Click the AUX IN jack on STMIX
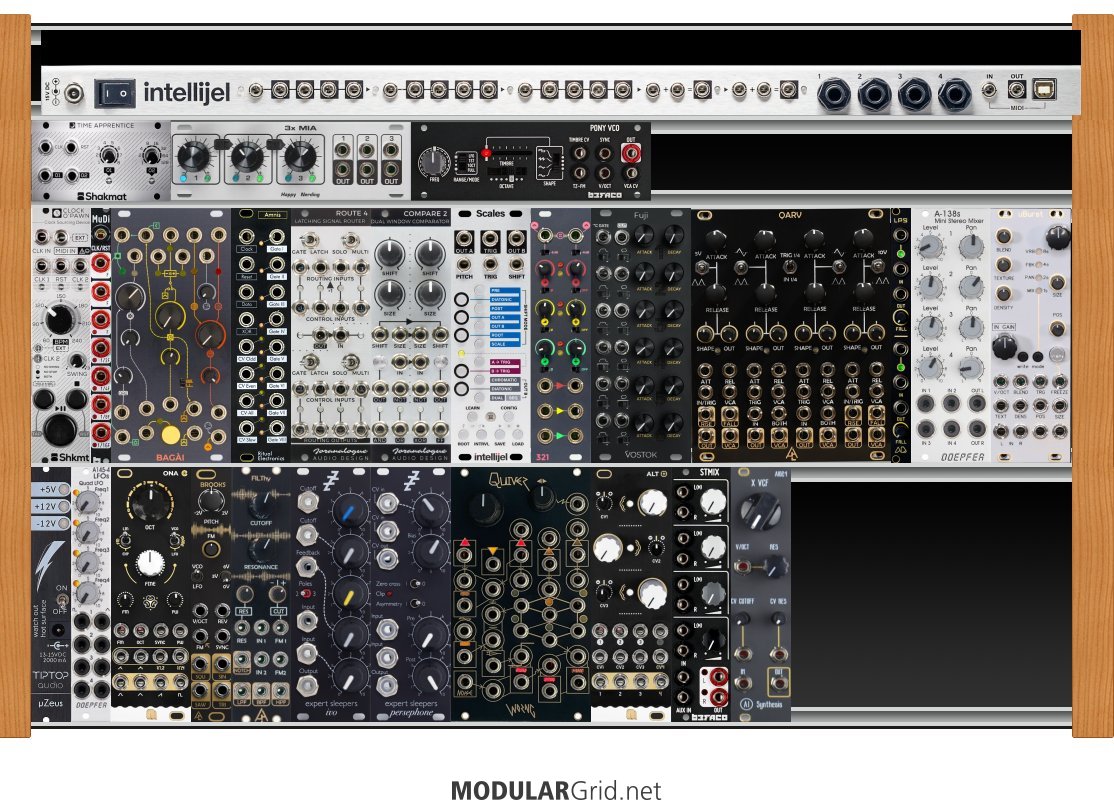1114x812 pixels. tap(683, 697)
